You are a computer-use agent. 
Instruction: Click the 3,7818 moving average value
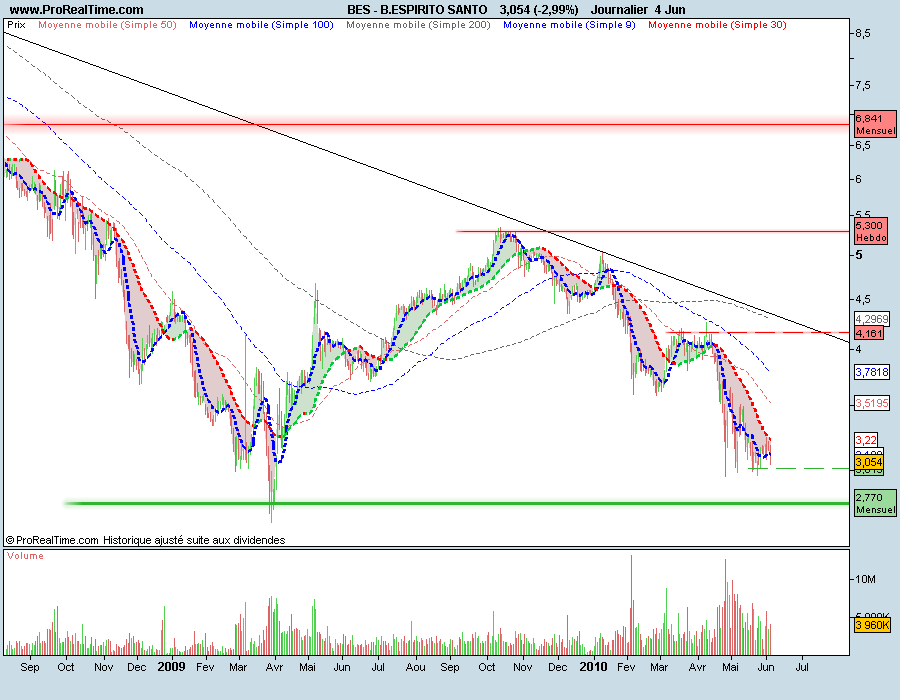coord(872,372)
